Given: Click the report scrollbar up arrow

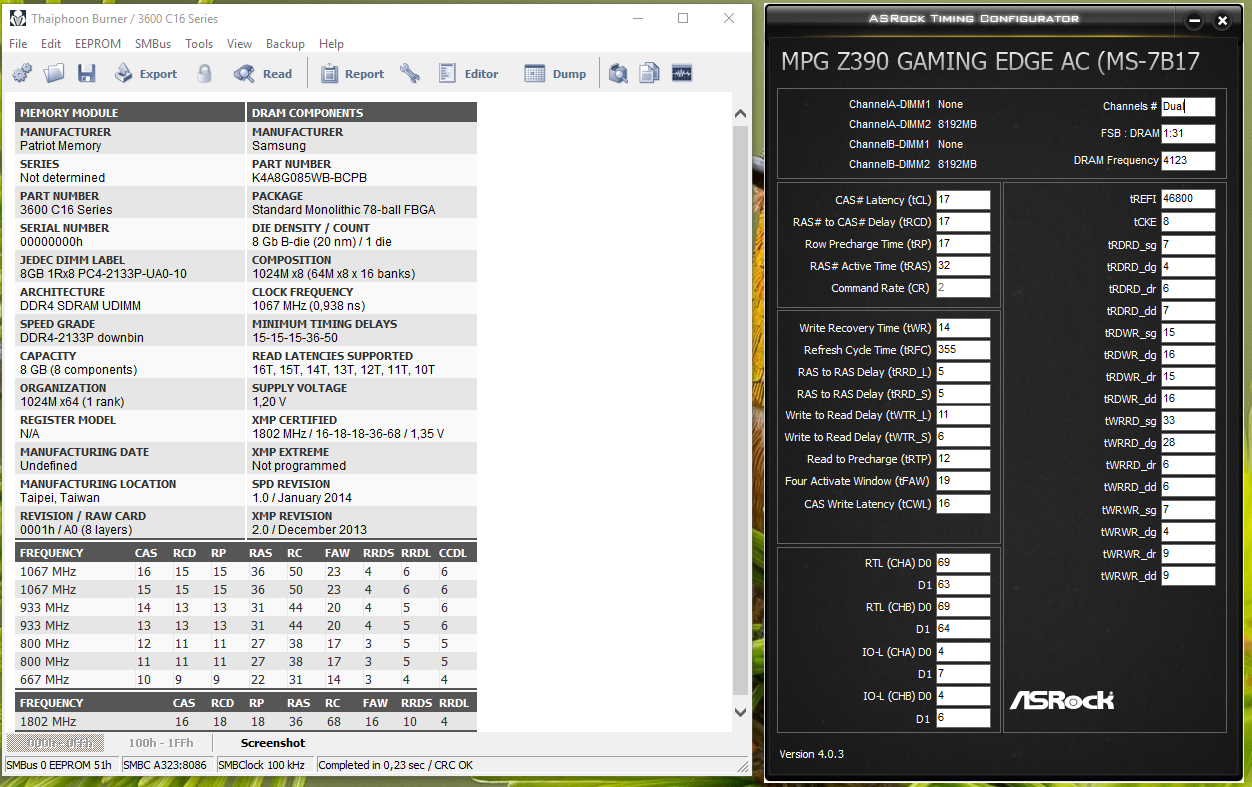Looking at the screenshot, I should click(x=741, y=112).
